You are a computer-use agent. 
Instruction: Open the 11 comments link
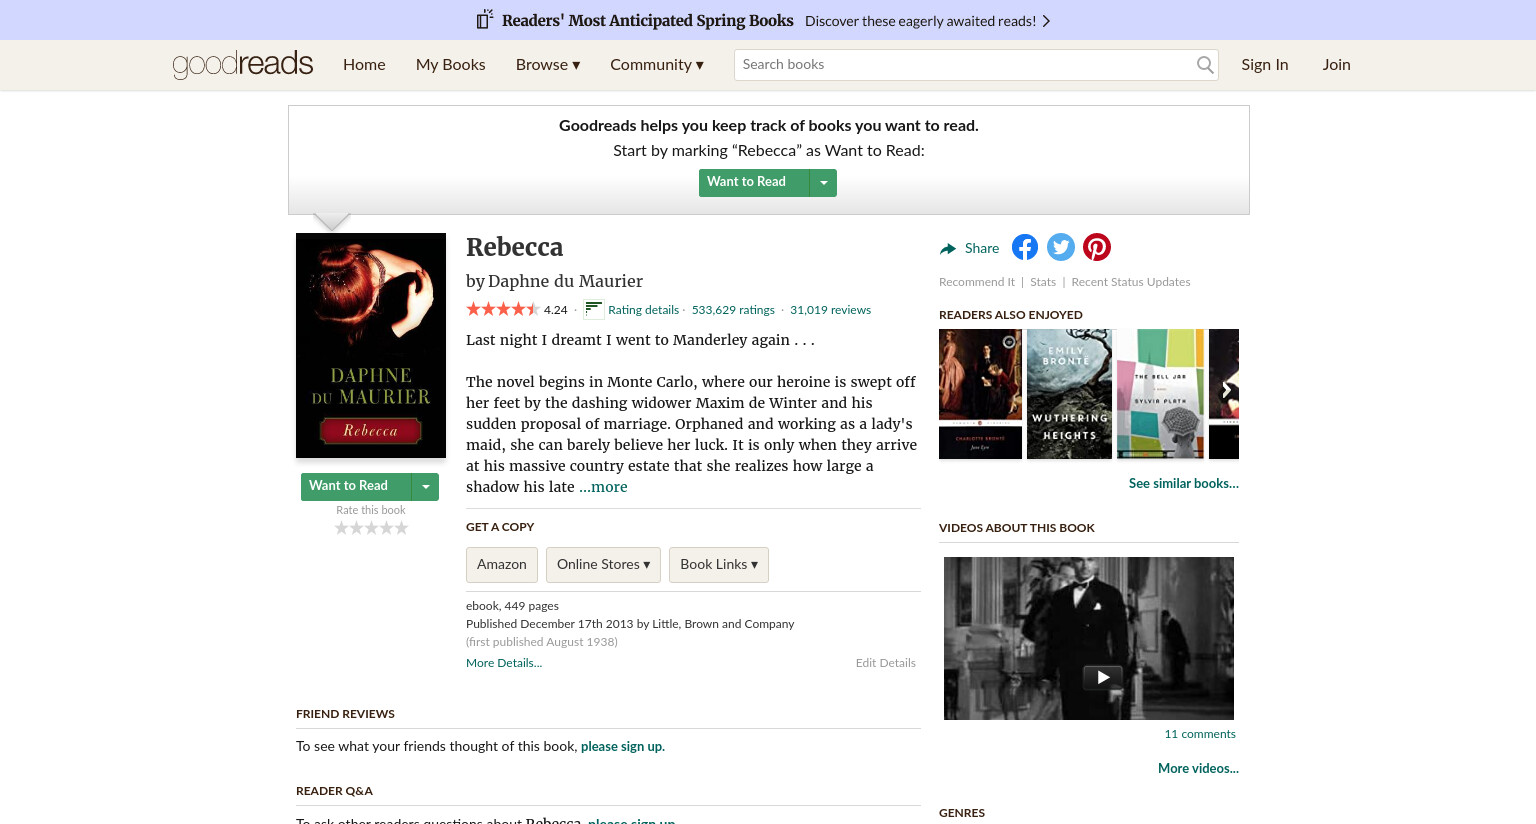click(x=1200, y=734)
